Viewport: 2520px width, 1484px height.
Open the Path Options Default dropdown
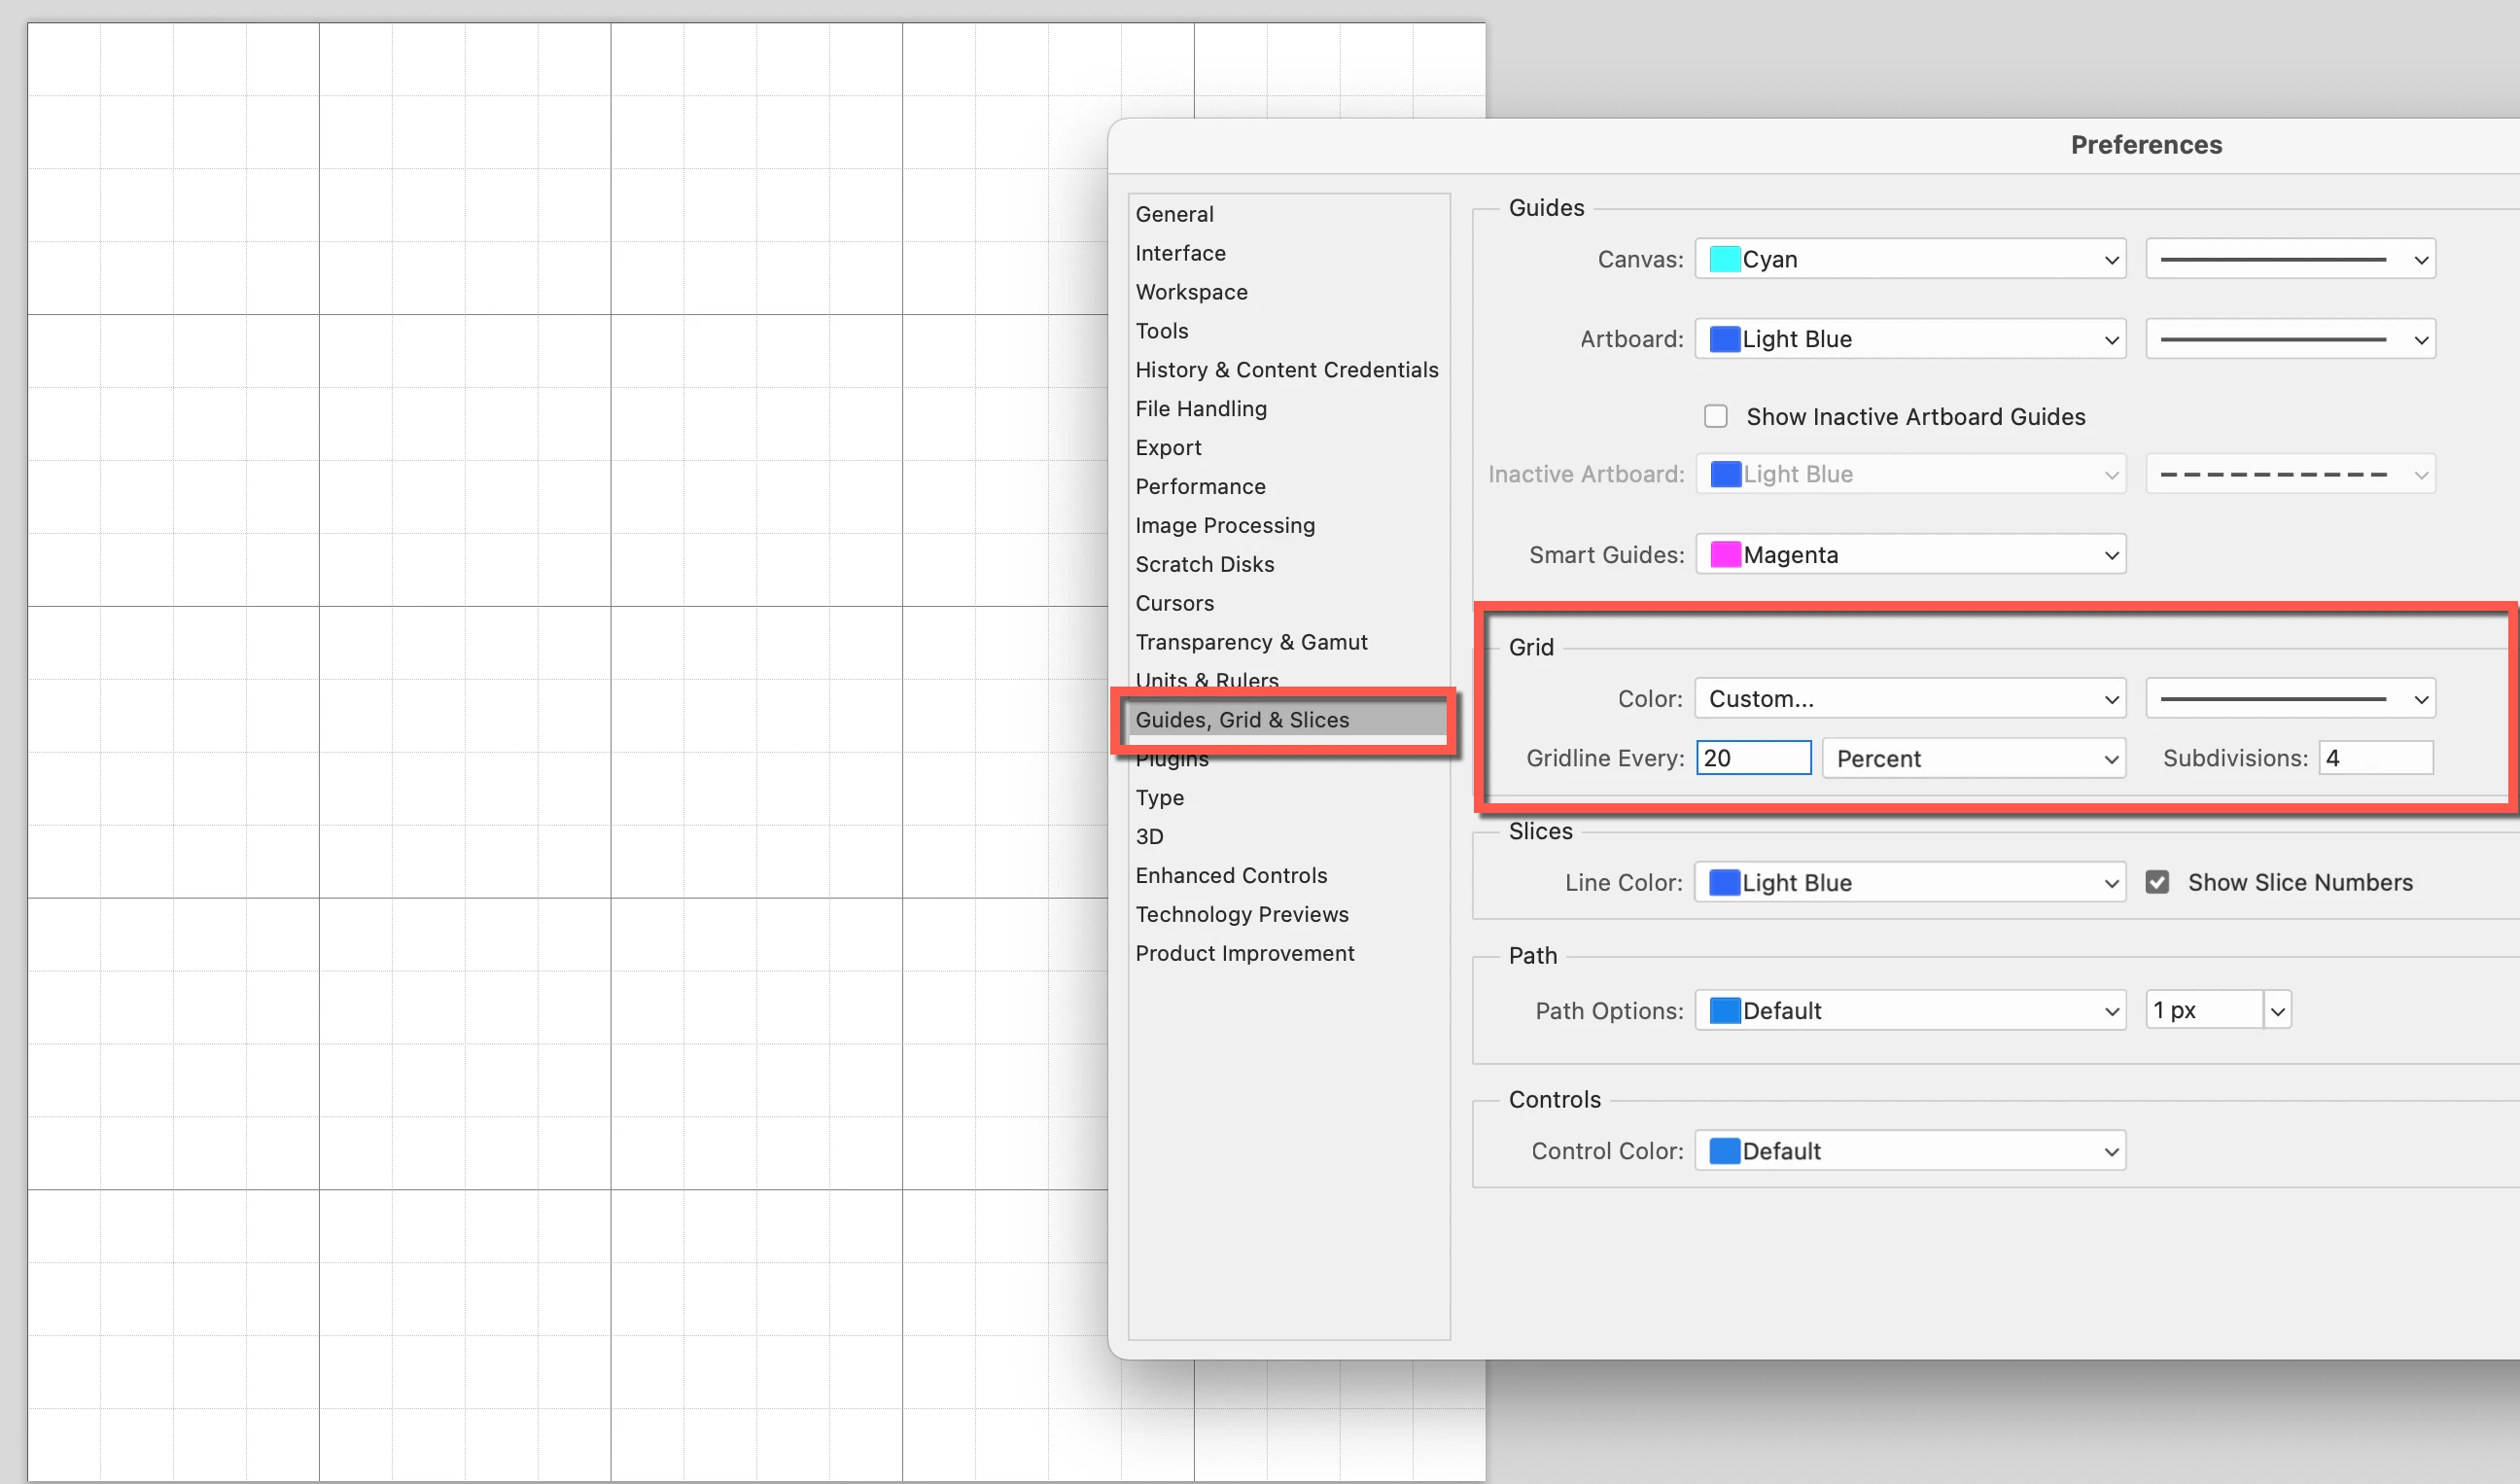(1910, 1011)
